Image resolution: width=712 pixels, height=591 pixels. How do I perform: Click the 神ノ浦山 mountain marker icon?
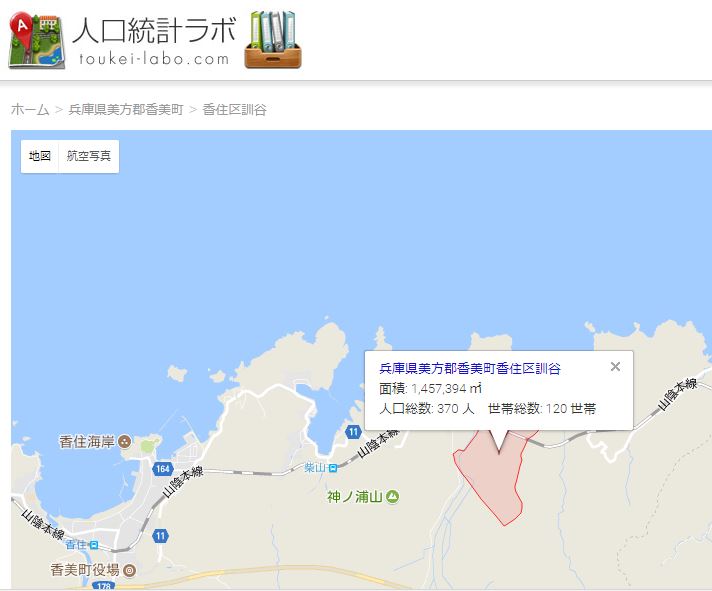pyautogui.click(x=392, y=497)
